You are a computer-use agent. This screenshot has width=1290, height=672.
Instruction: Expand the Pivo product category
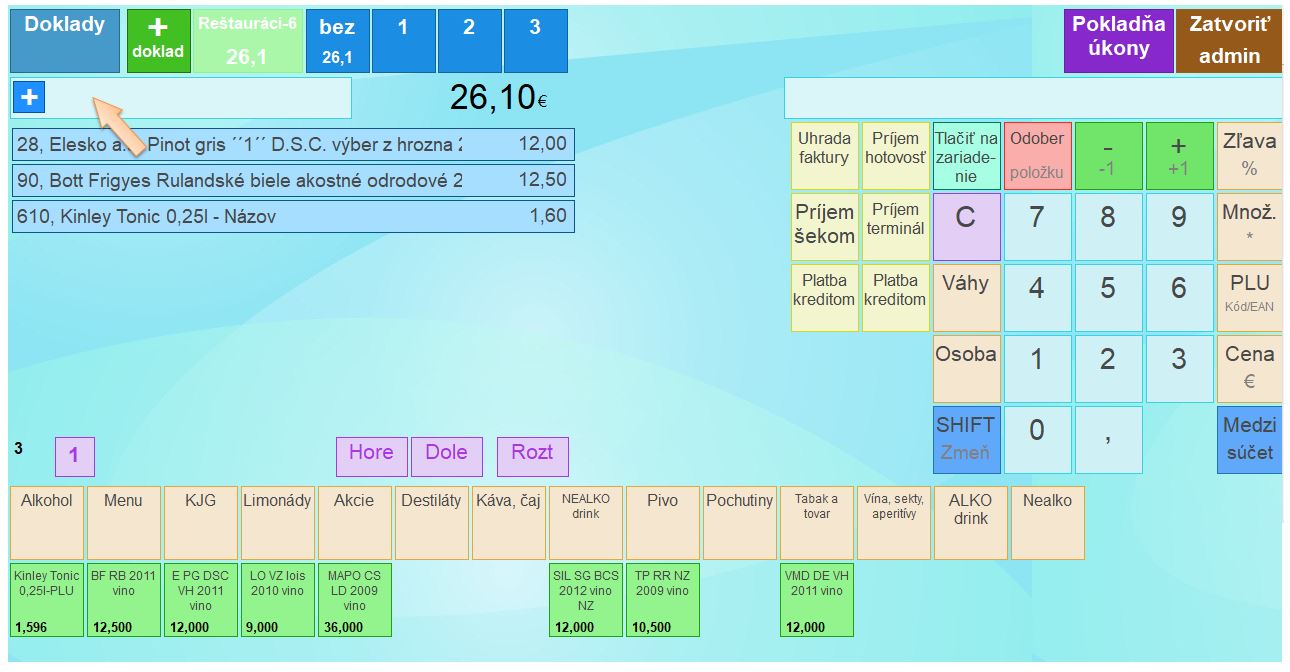click(662, 522)
